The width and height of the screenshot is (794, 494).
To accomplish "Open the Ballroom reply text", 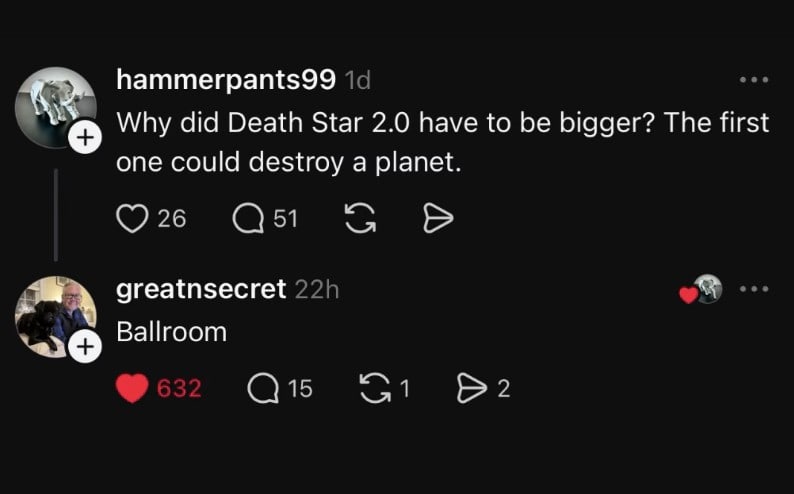I will (171, 331).
